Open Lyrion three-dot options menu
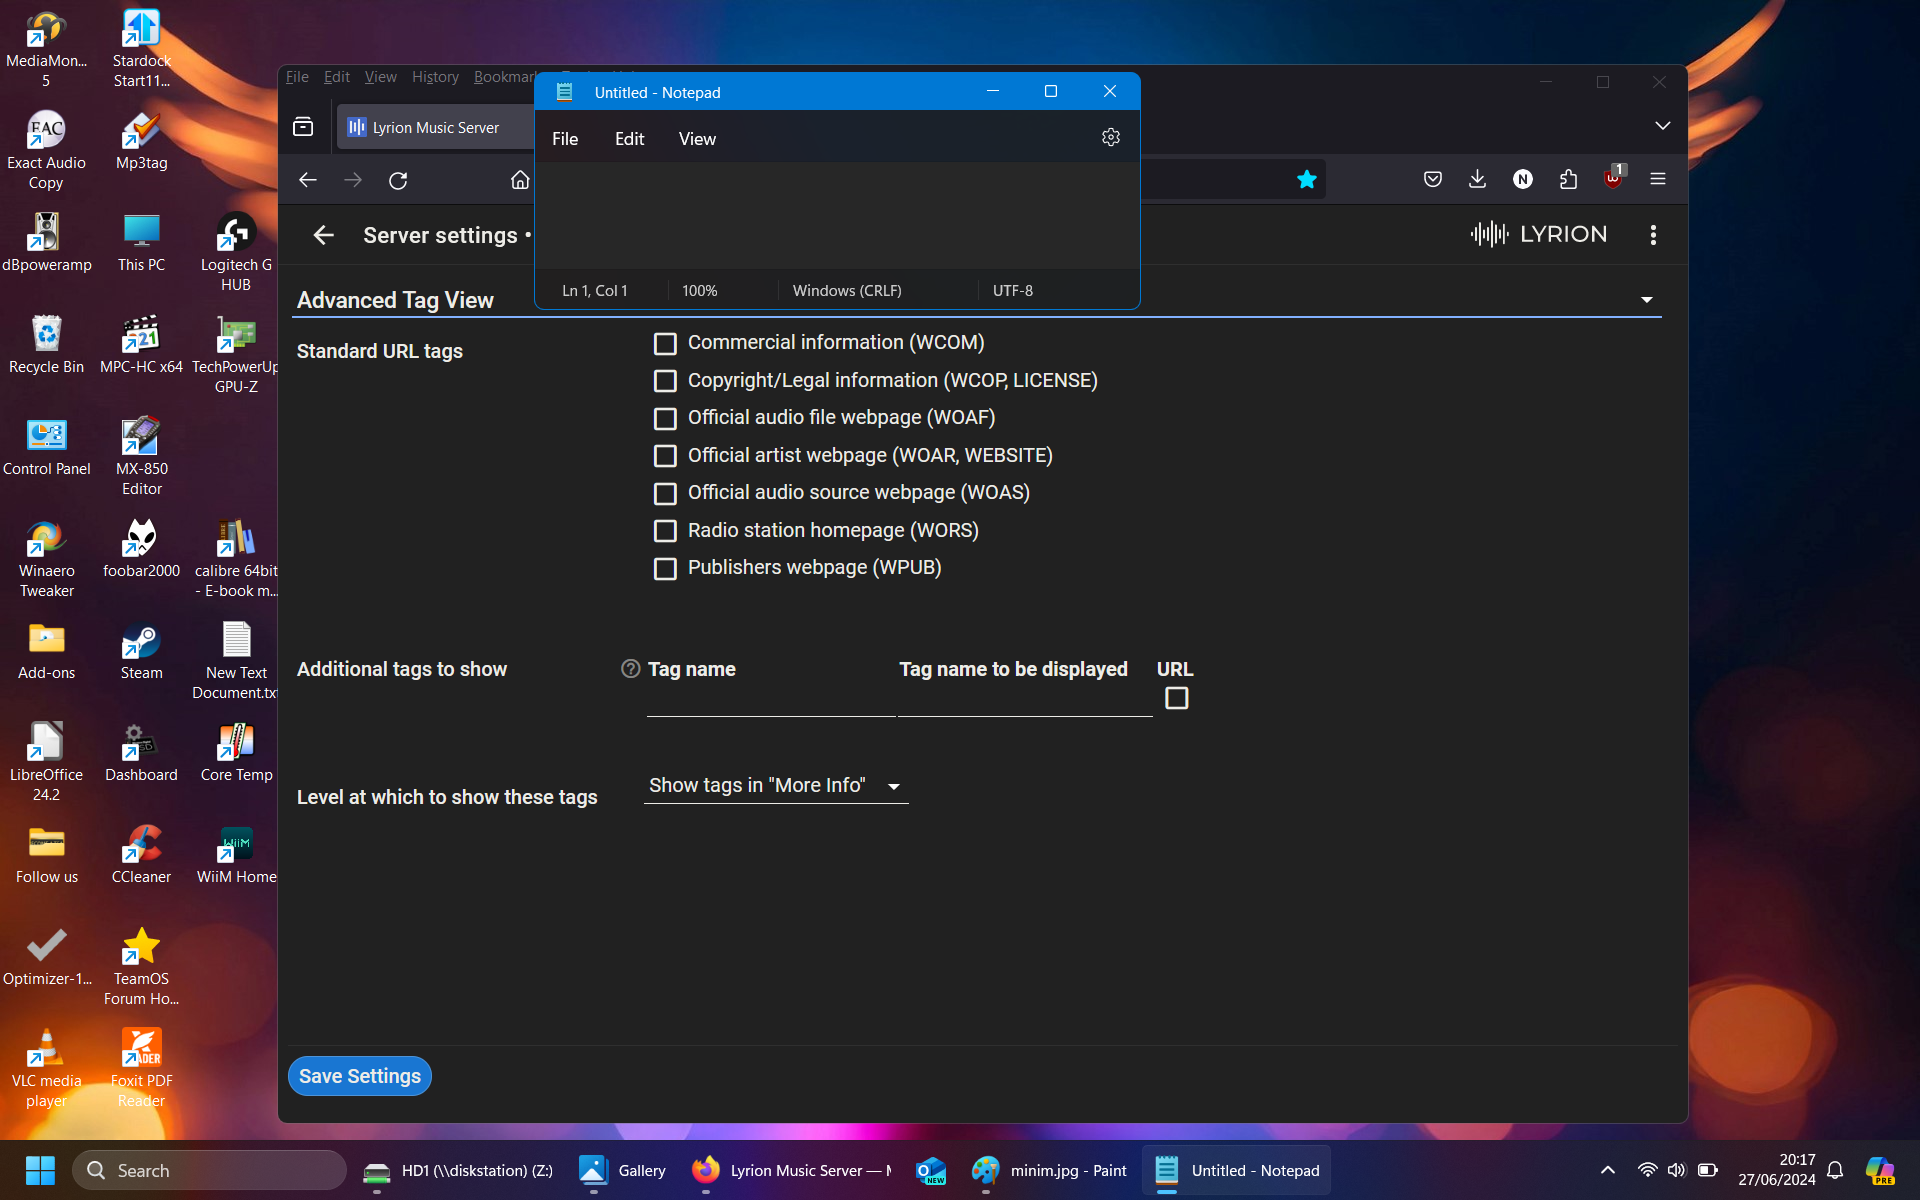Screen dimensions: 1920x1200 (1653, 235)
